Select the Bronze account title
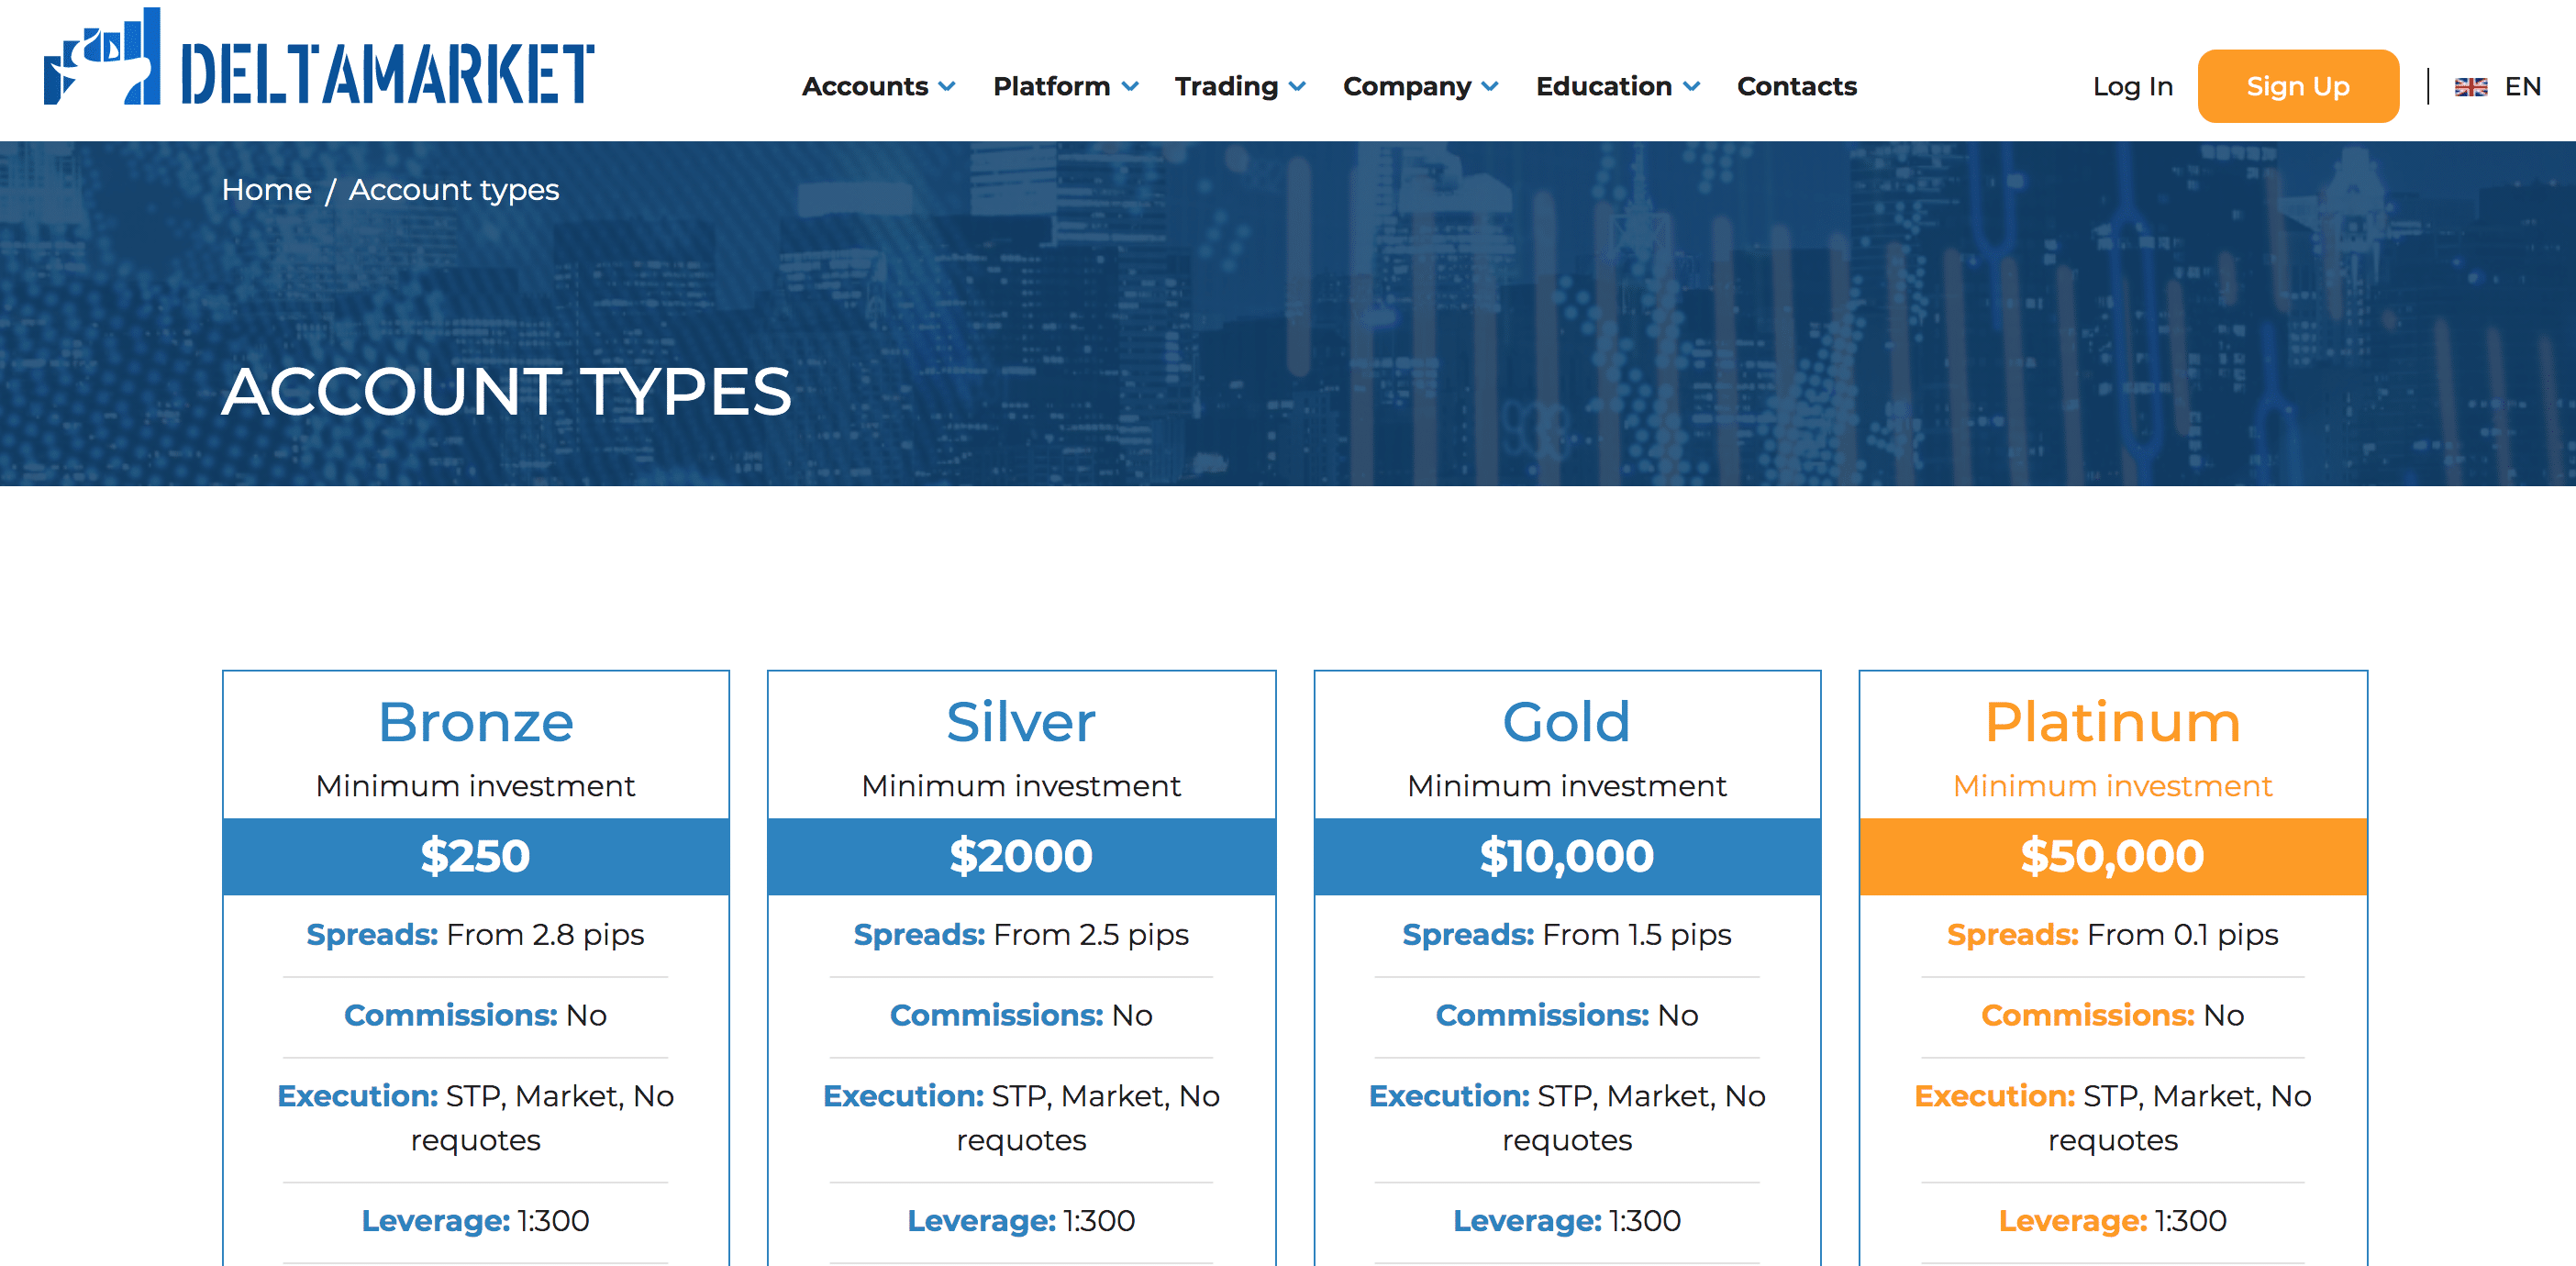Image resolution: width=2576 pixels, height=1266 pixels. pyautogui.click(x=476, y=722)
